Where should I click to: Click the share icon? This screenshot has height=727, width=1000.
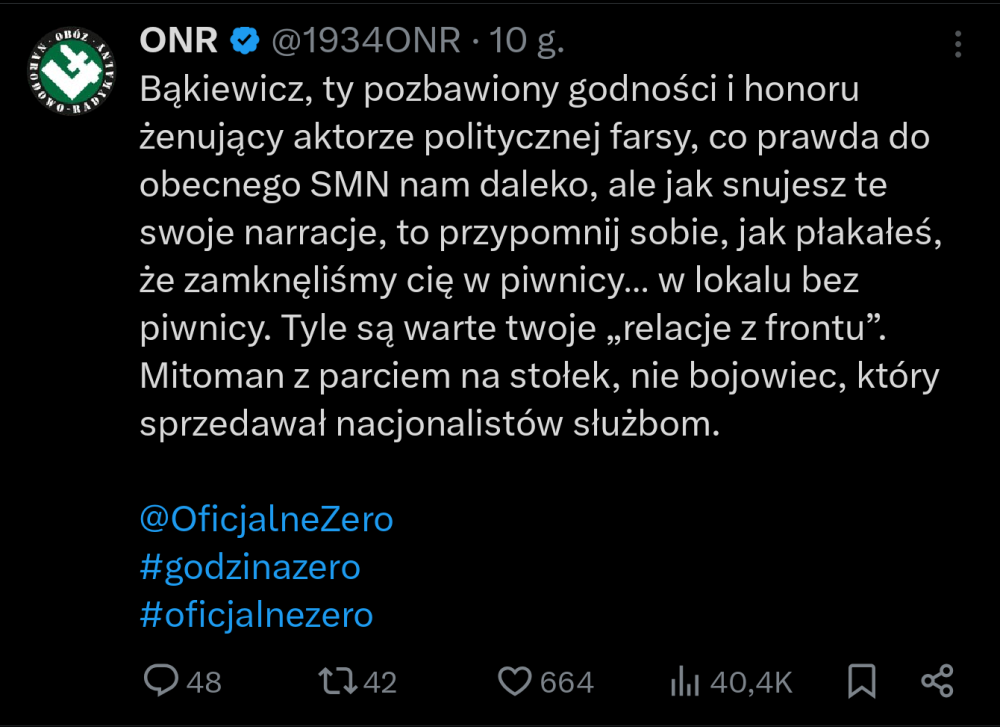point(938,681)
